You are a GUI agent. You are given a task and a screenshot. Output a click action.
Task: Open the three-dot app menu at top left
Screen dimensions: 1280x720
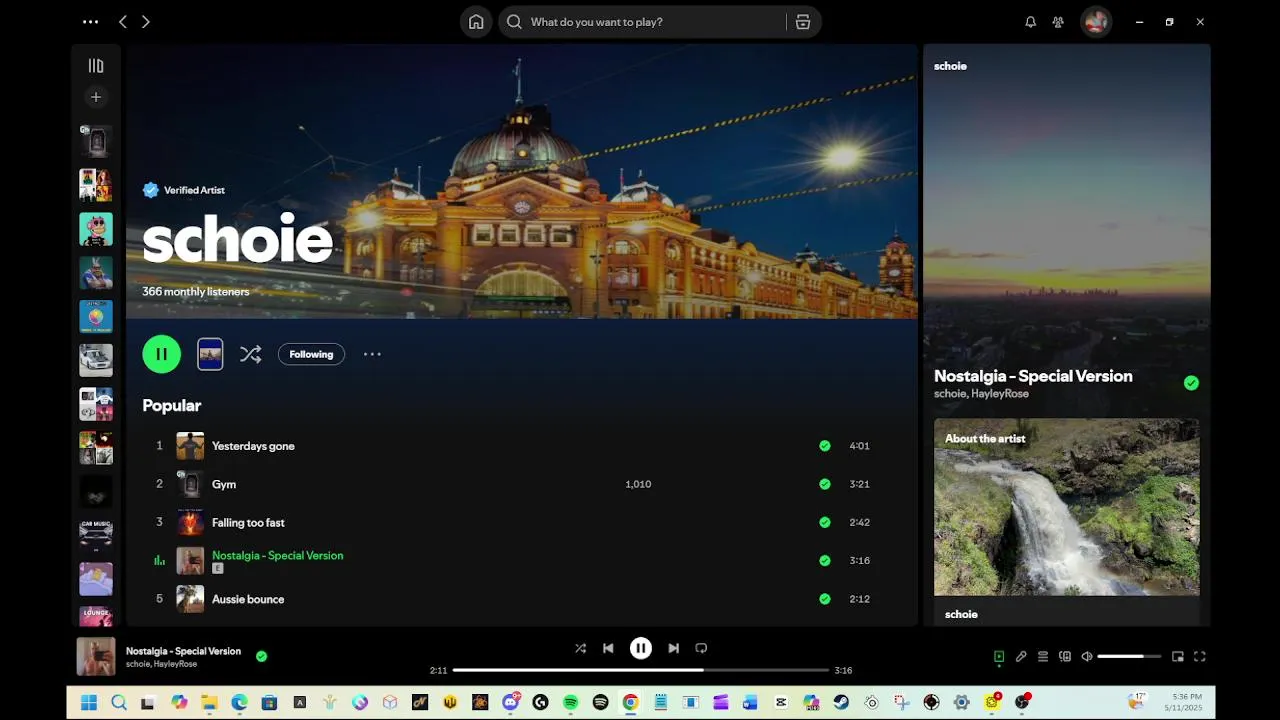pyautogui.click(x=91, y=22)
